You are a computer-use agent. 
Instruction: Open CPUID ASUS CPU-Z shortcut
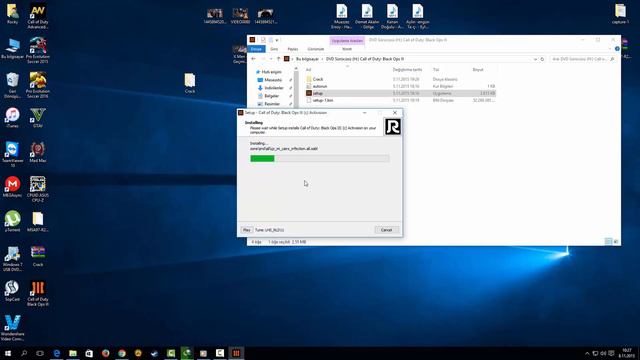[x=38, y=189]
